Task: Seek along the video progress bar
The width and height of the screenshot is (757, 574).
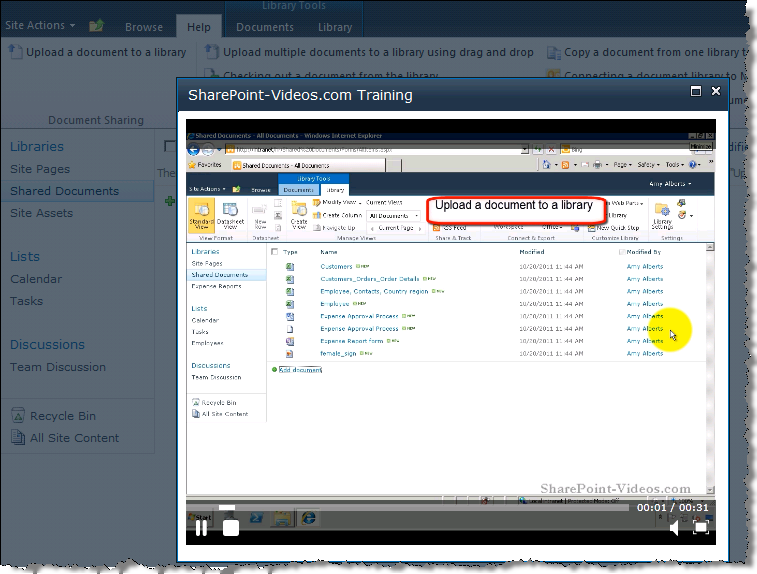Action: pyautogui.click(x=423, y=508)
